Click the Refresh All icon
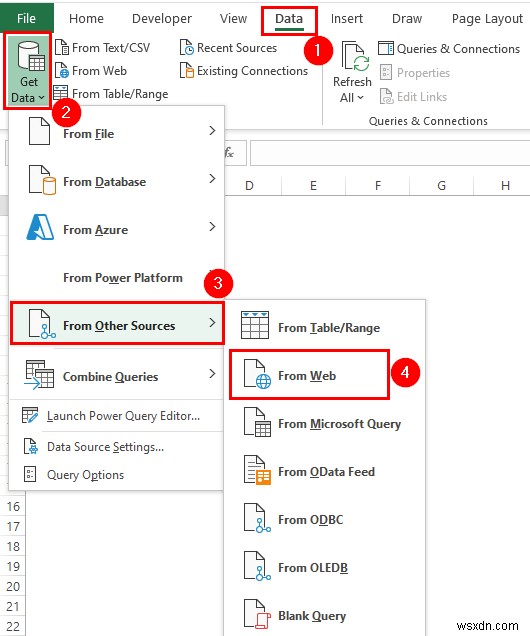Screen dimensions: 530x636 coord(355,57)
